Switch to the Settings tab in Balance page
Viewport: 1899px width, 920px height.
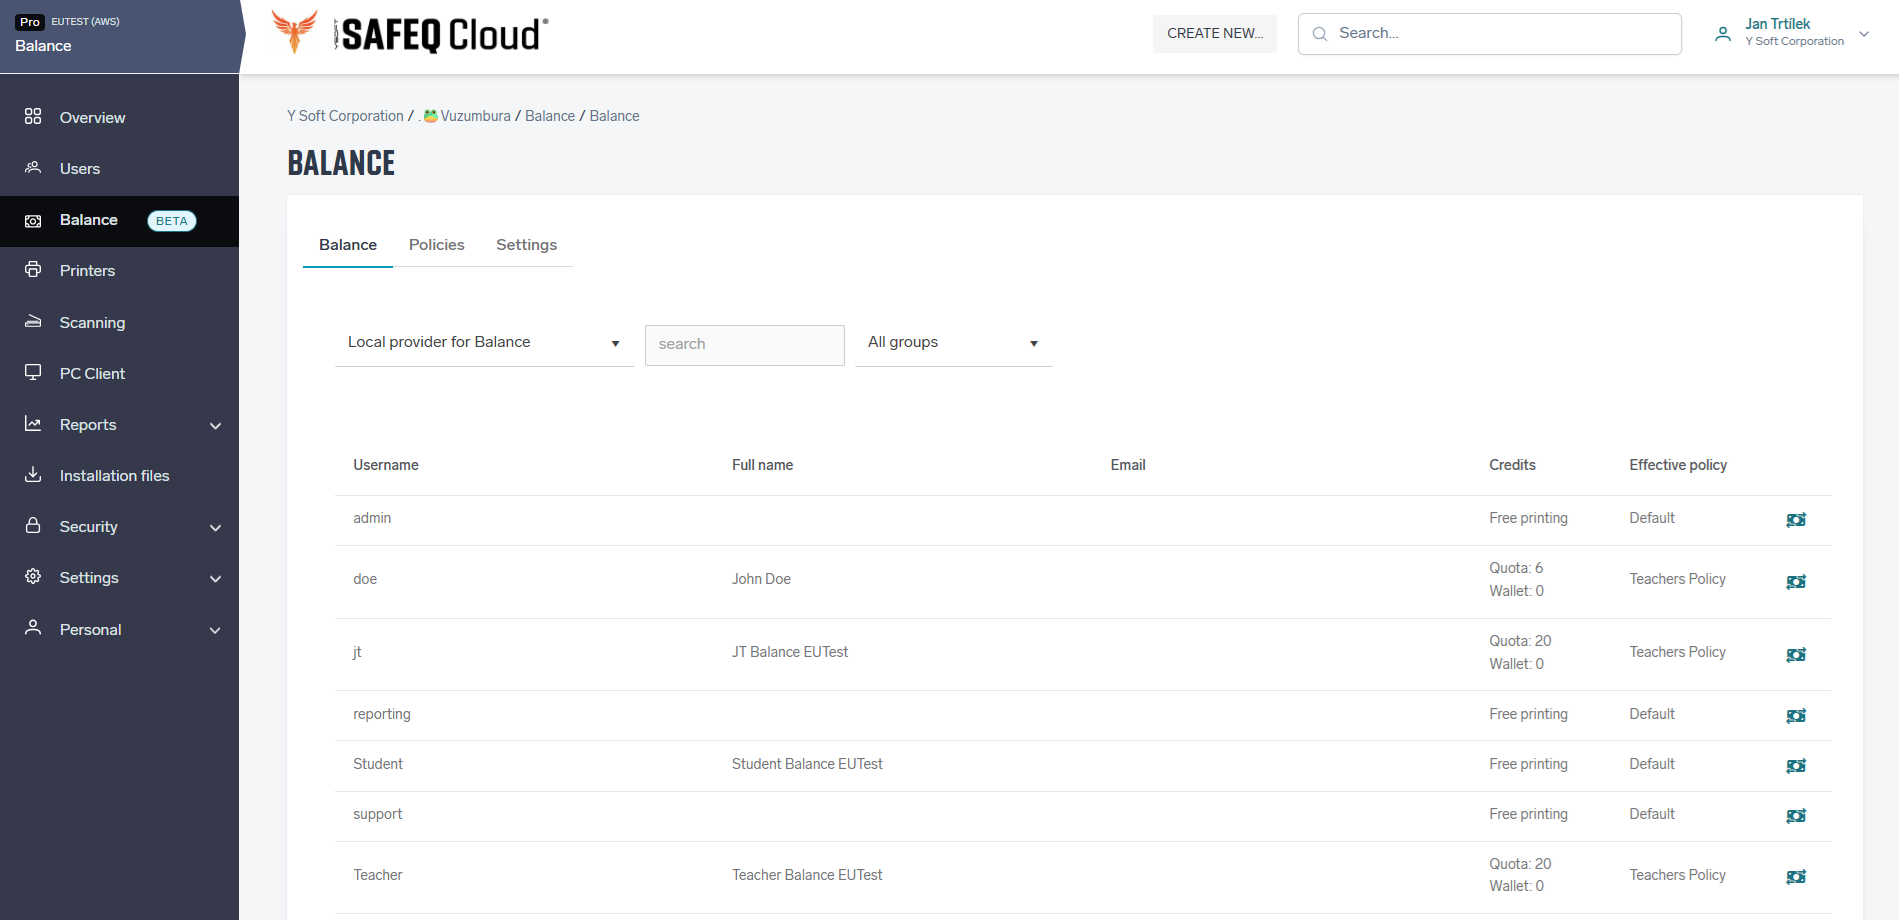[x=526, y=245]
